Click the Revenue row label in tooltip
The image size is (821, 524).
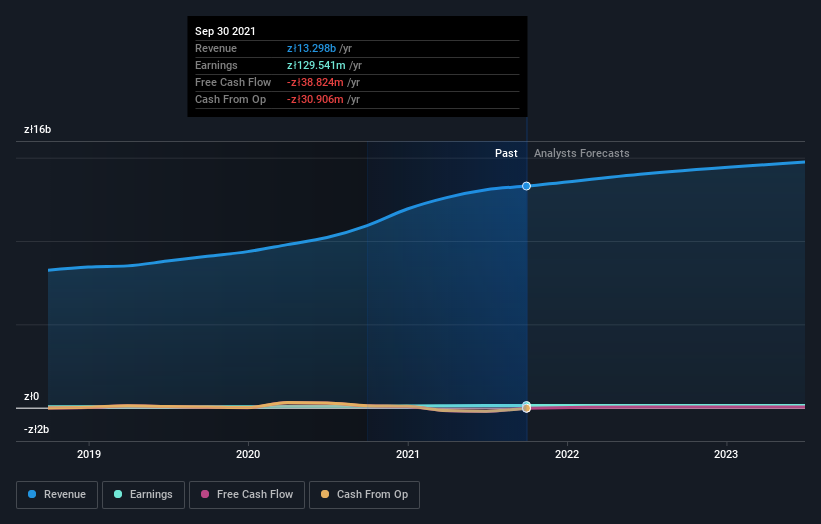(216, 48)
